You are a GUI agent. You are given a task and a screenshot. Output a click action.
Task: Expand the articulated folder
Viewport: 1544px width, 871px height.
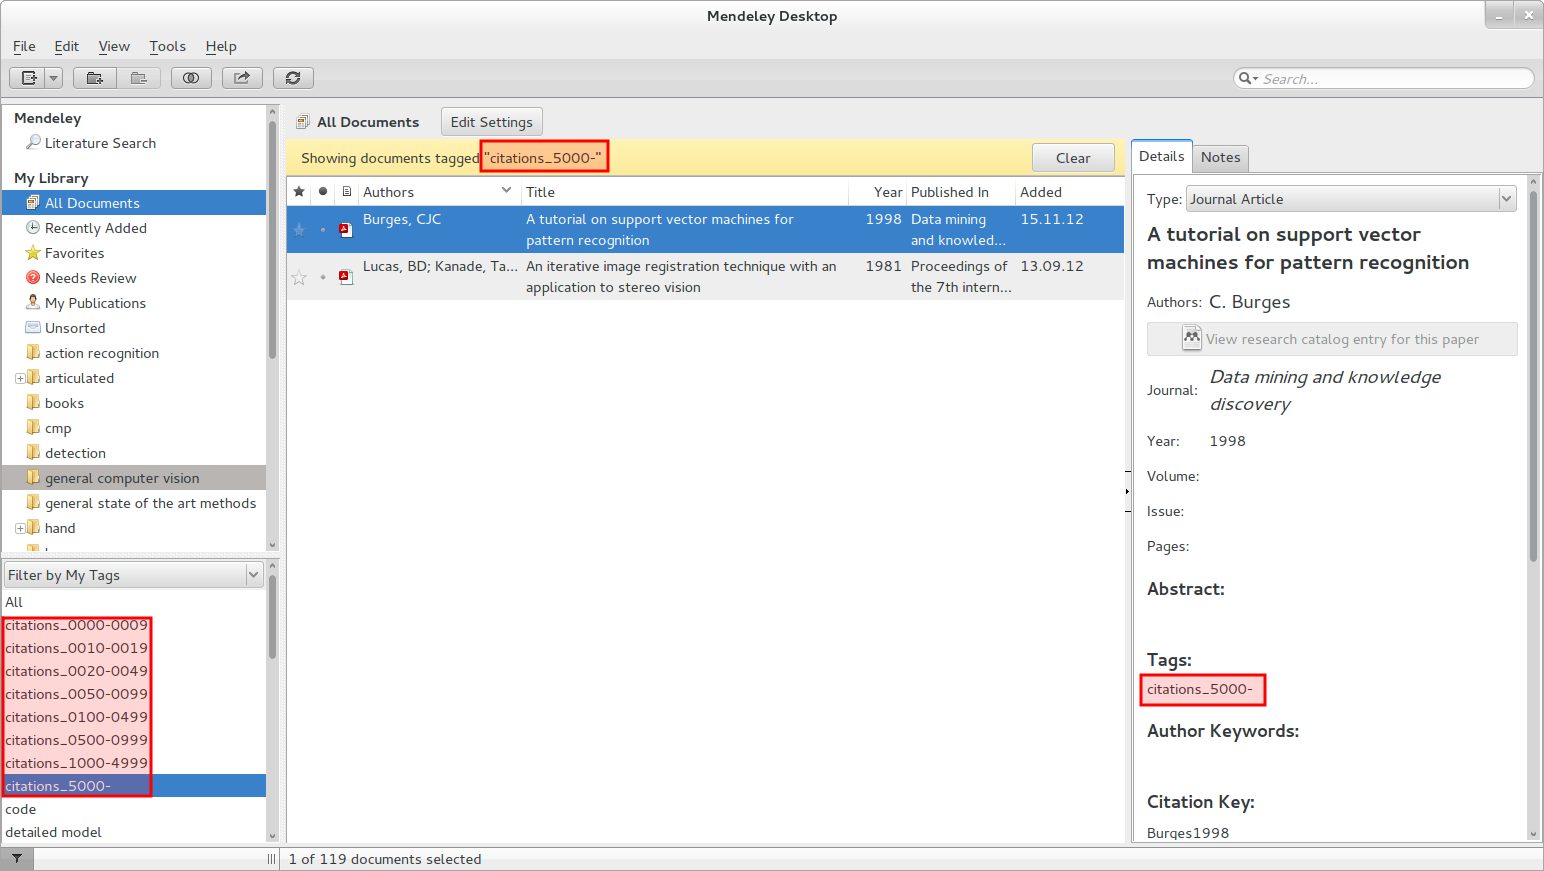20,378
